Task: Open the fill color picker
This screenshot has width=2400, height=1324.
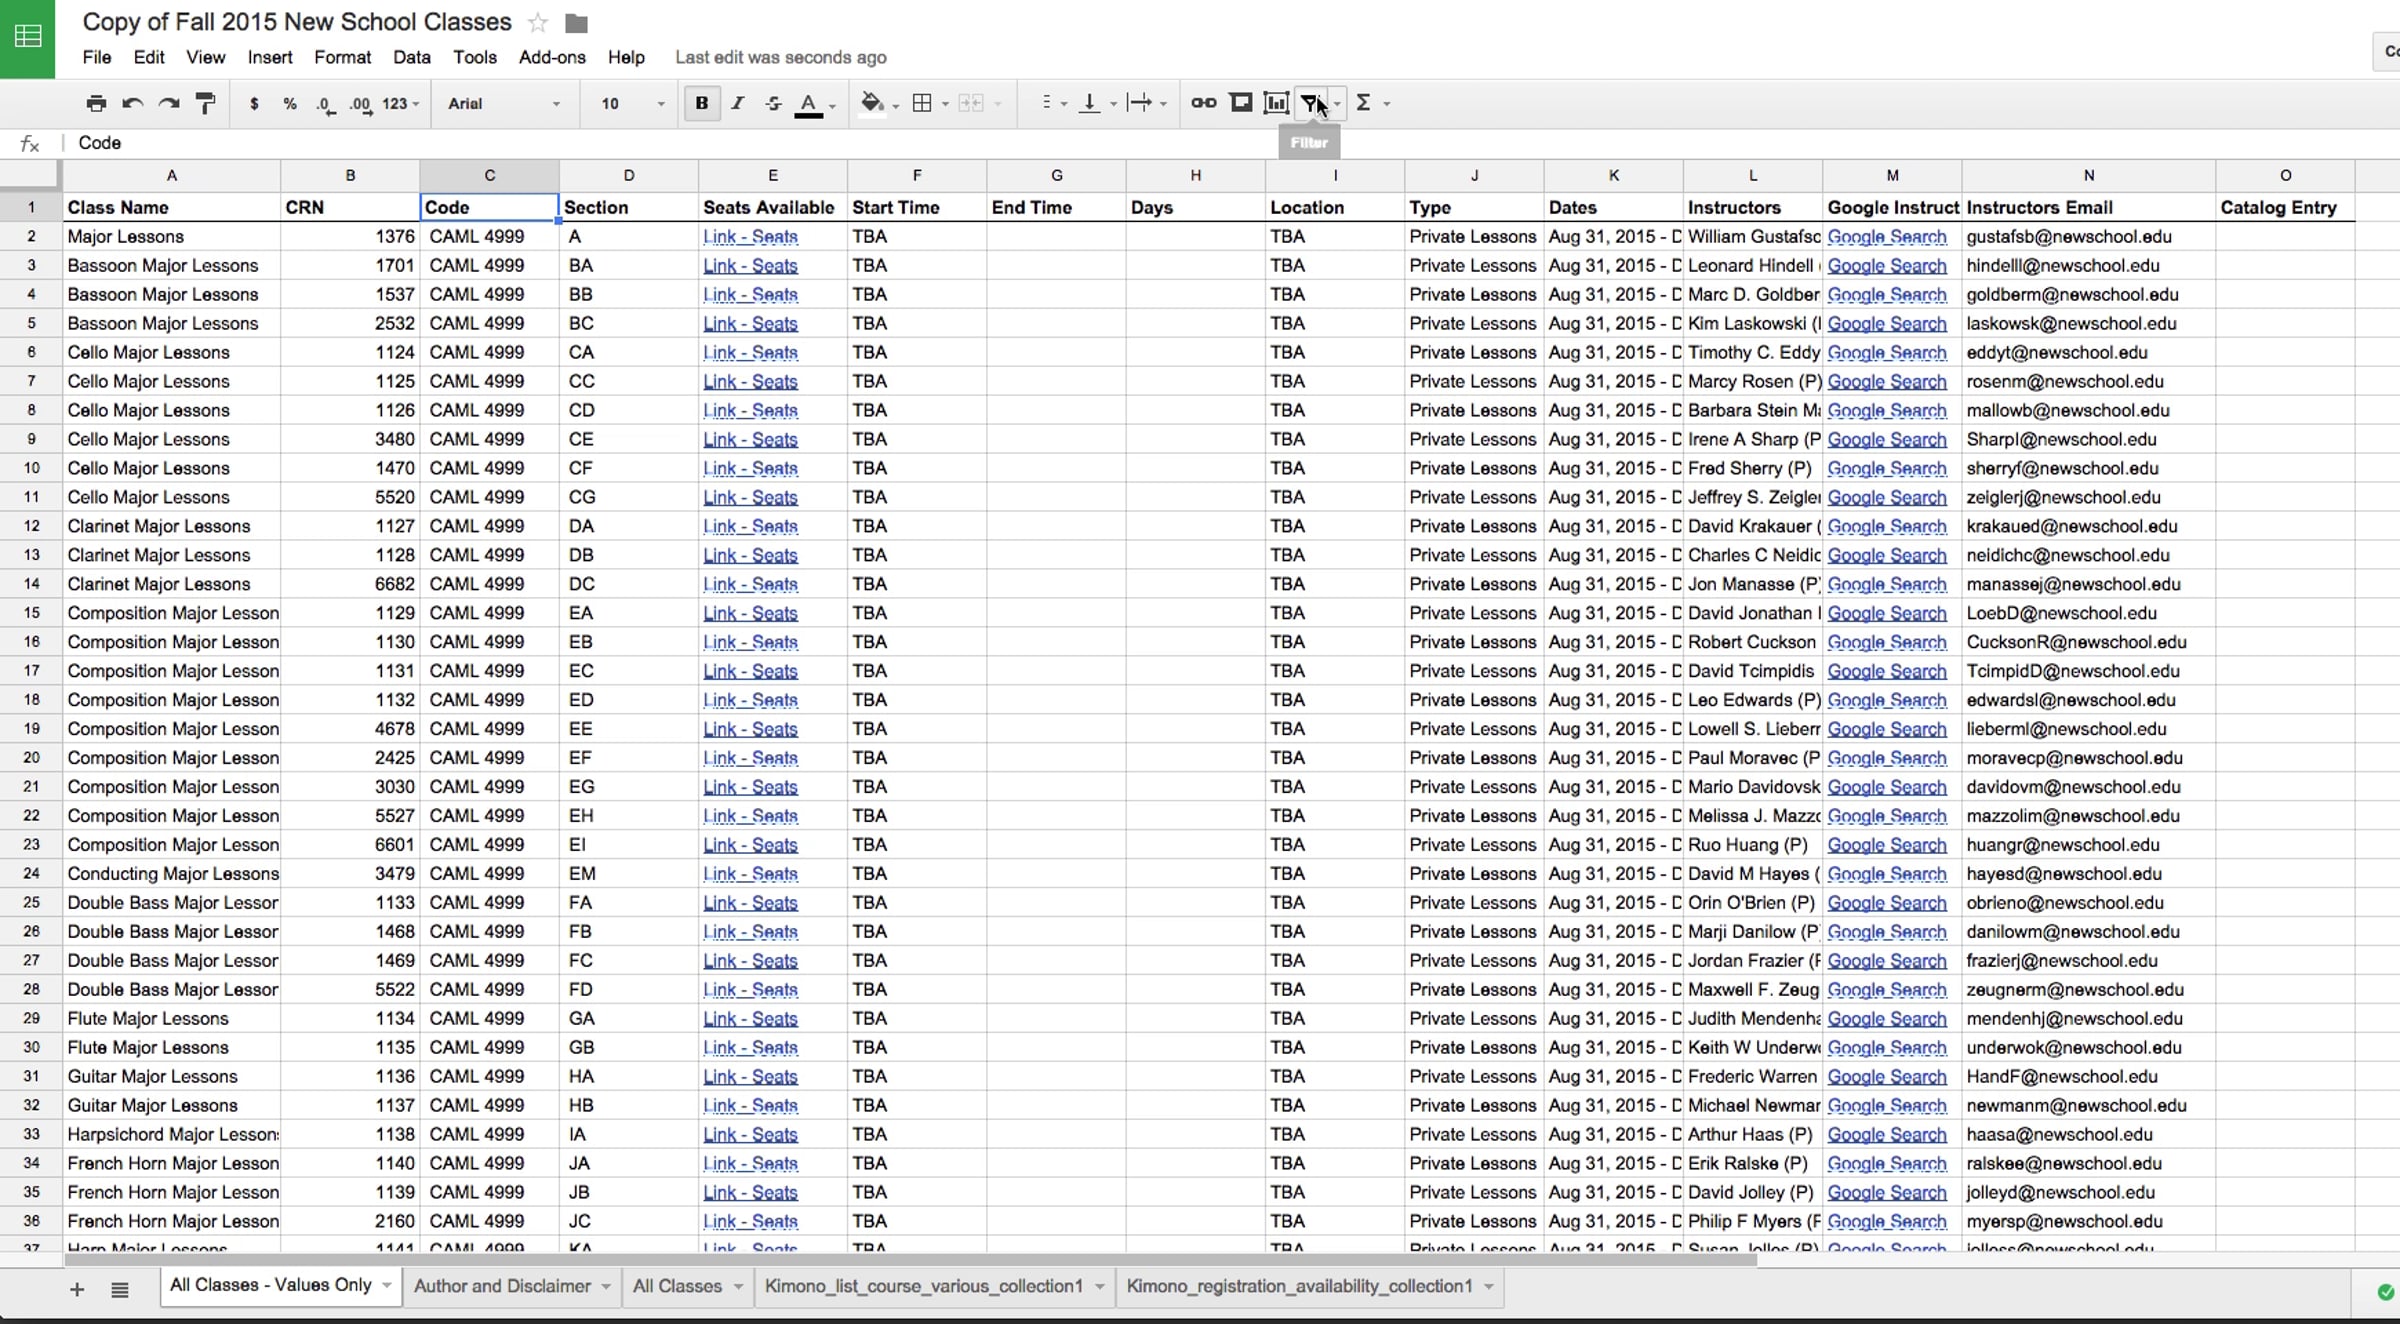Action: pyautogui.click(x=872, y=103)
